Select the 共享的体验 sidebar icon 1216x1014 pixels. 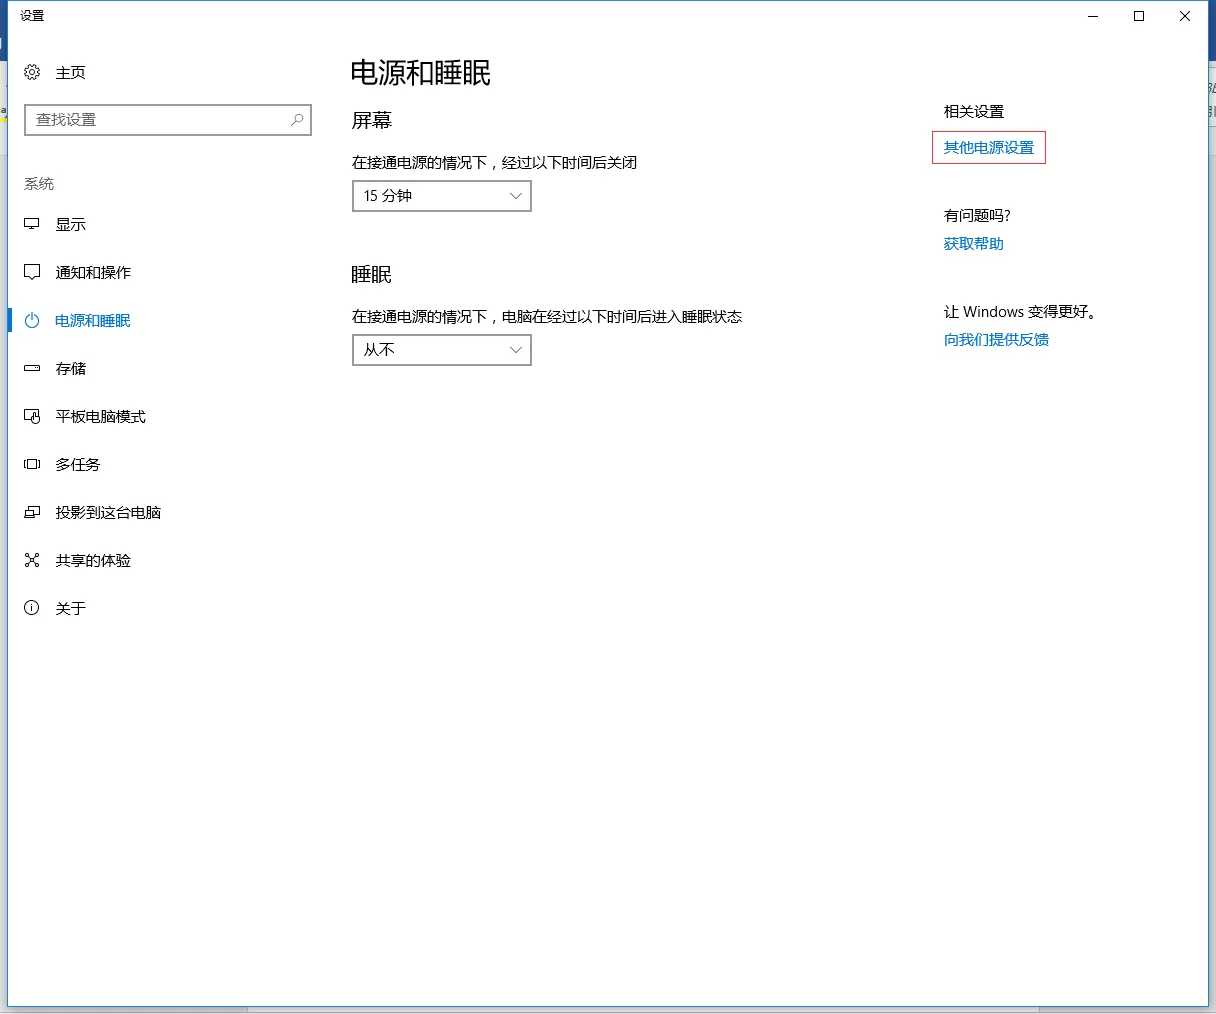click(31, 560)
